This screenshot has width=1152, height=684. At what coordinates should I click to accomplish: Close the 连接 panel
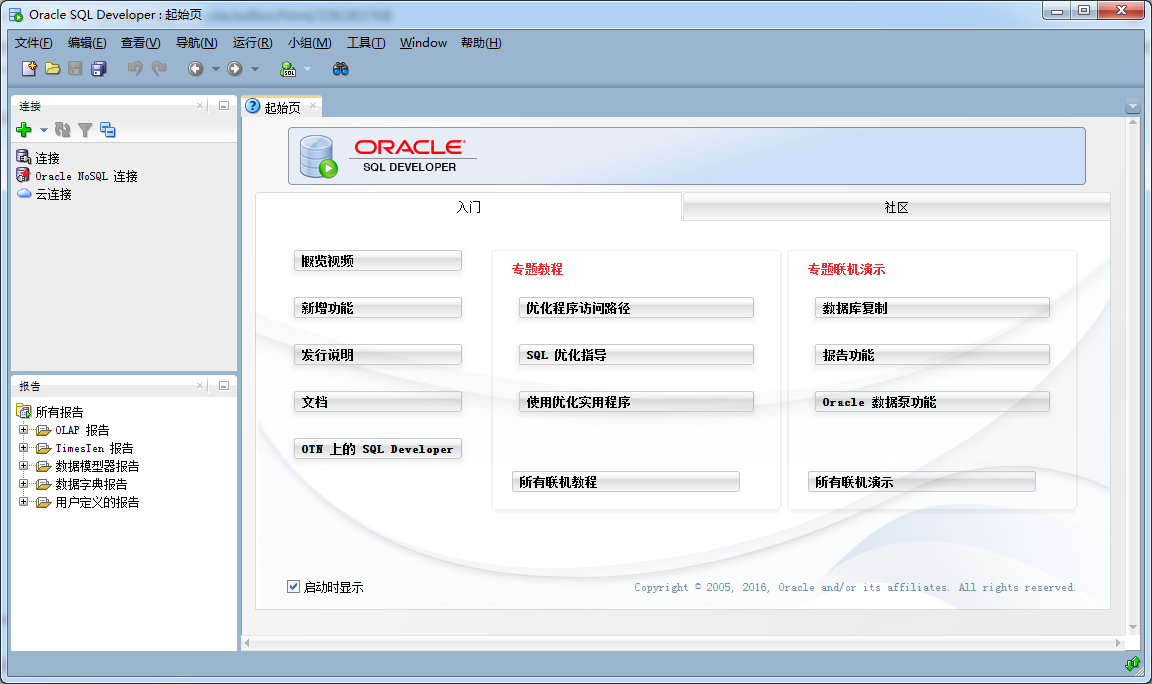point(200,106)
